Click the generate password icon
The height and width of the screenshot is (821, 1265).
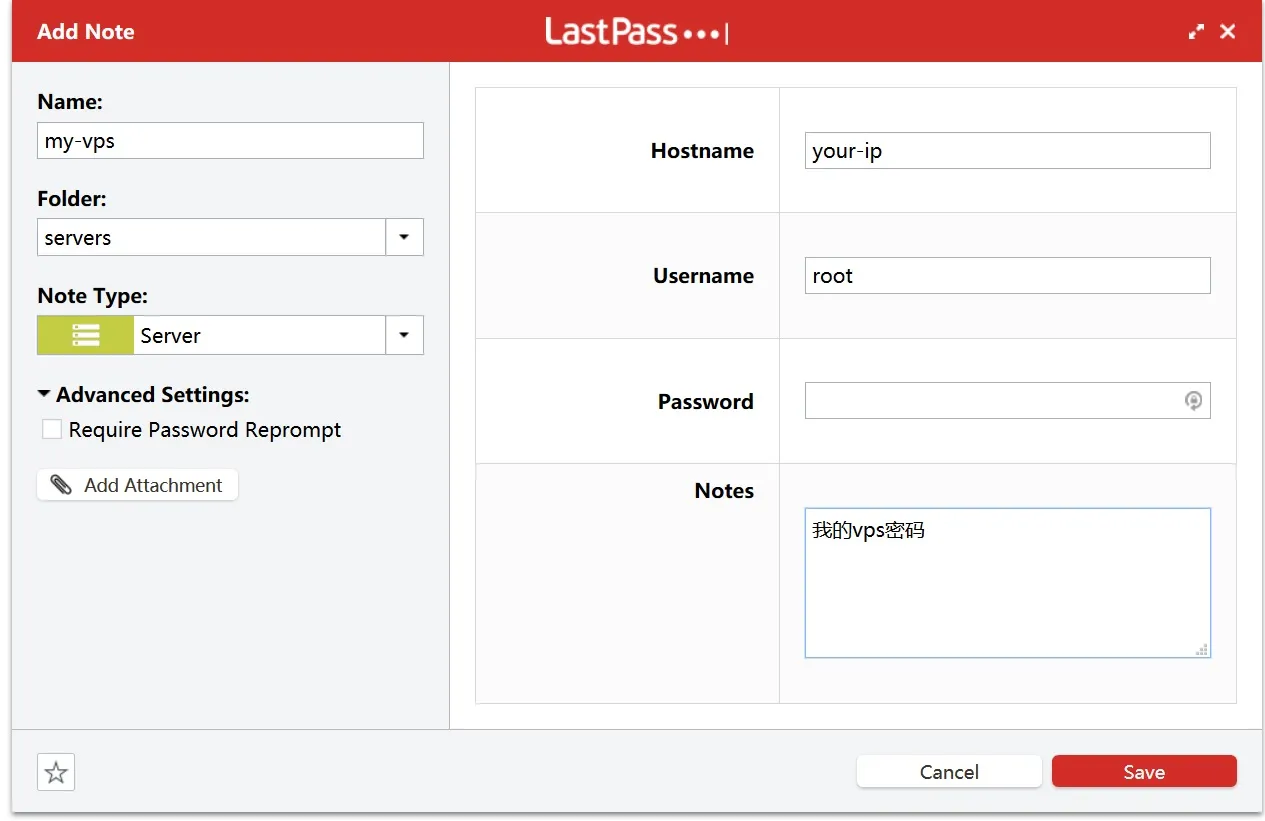point(1193,401)
